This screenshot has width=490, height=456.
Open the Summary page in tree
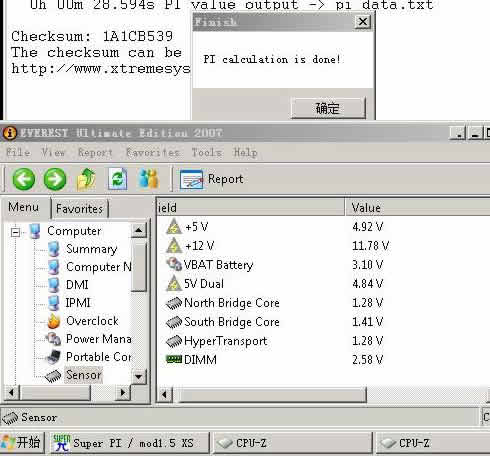[82, 249]
